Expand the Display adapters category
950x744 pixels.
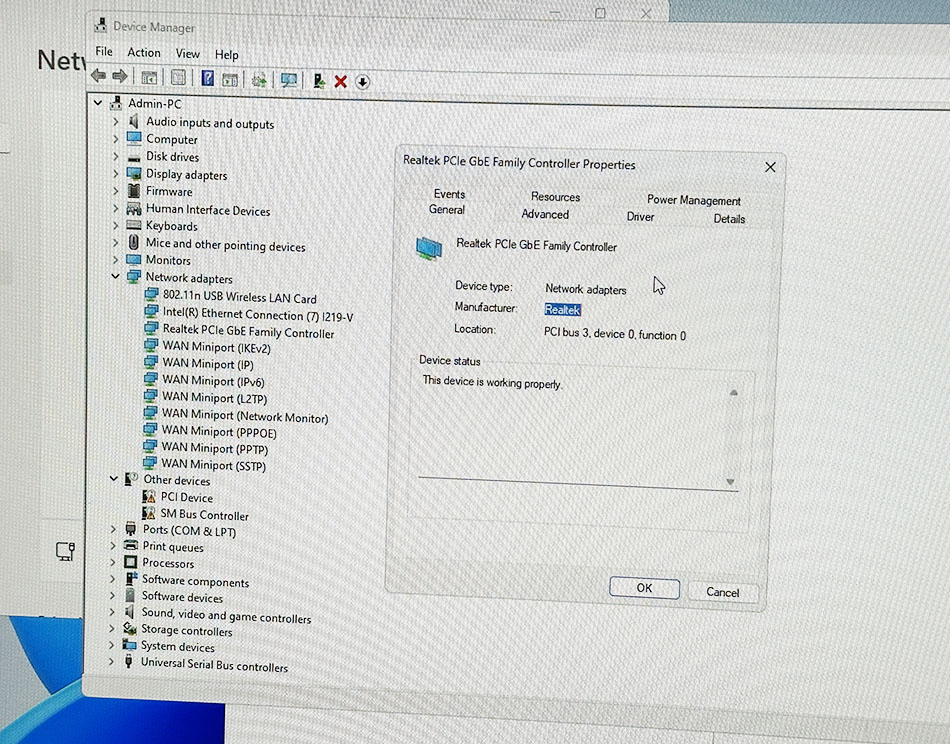coord(116,173)
